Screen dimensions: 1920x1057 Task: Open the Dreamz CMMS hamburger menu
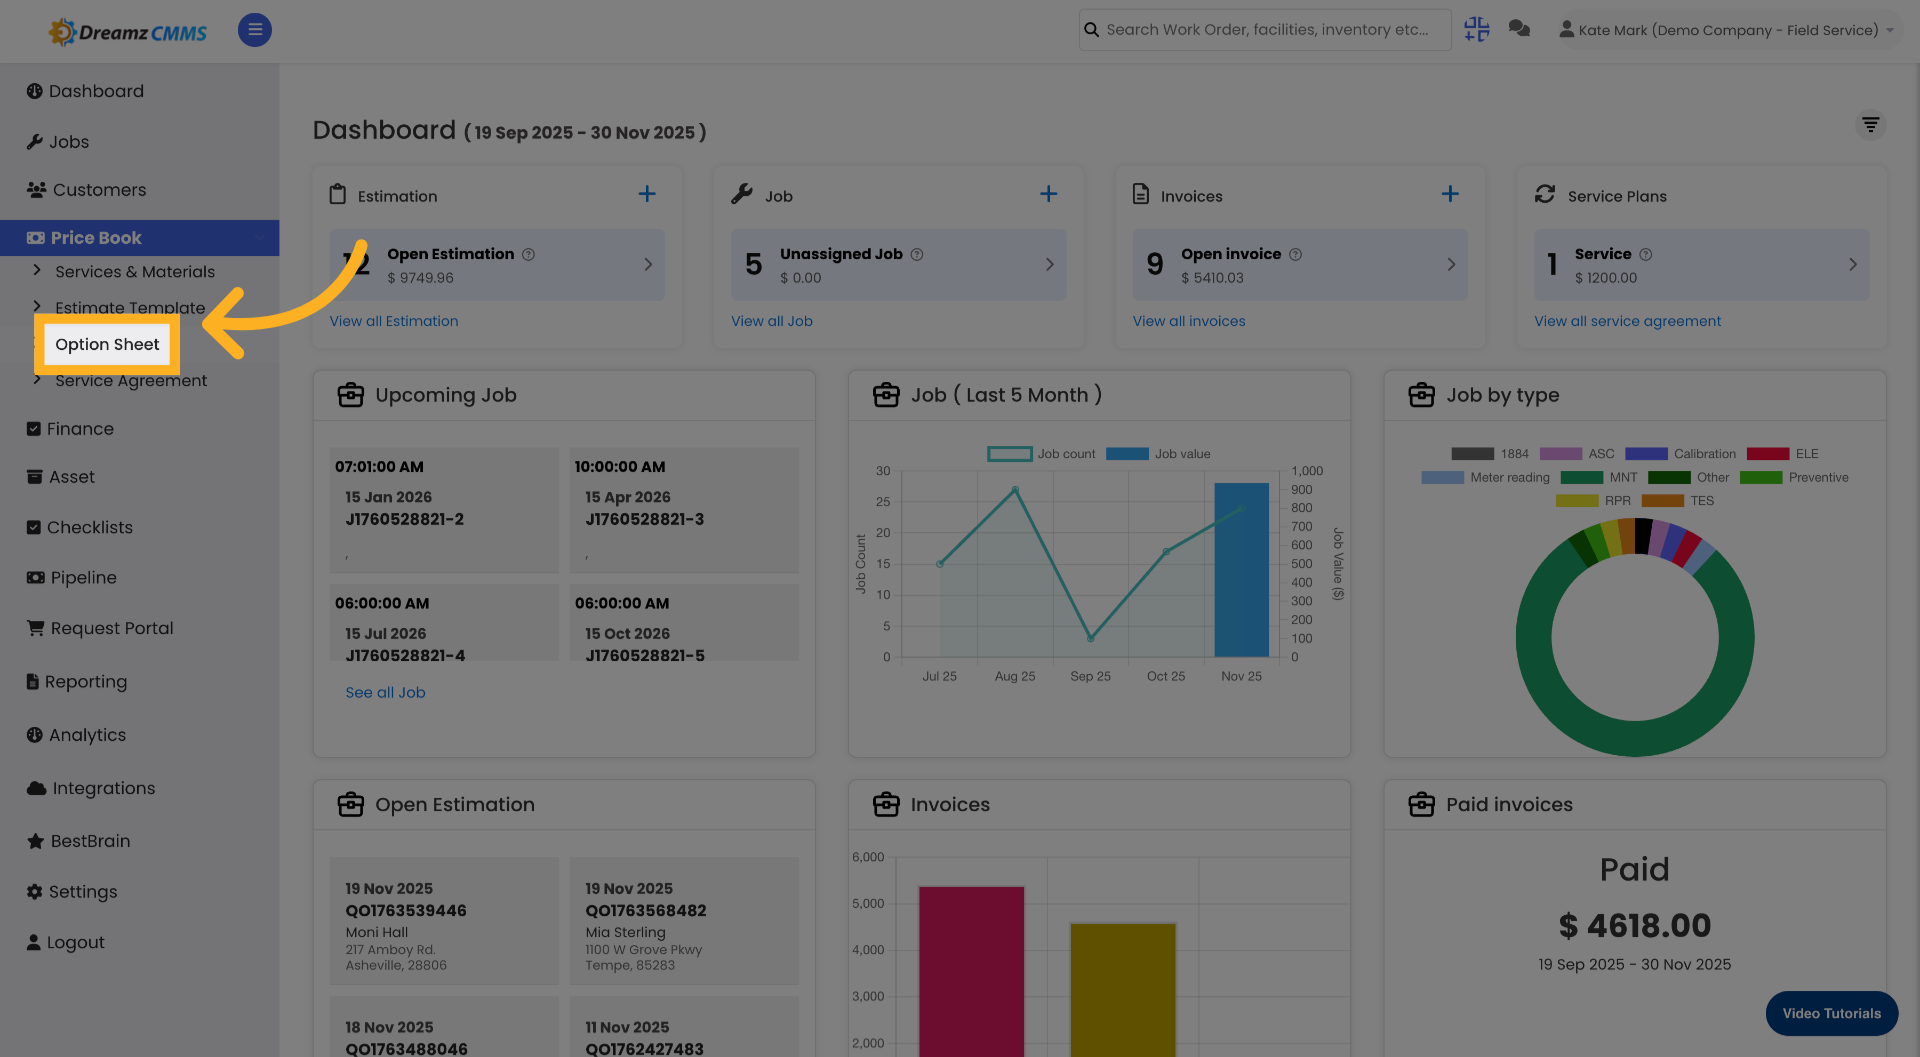pyautogui.click(x=254, y=30)
